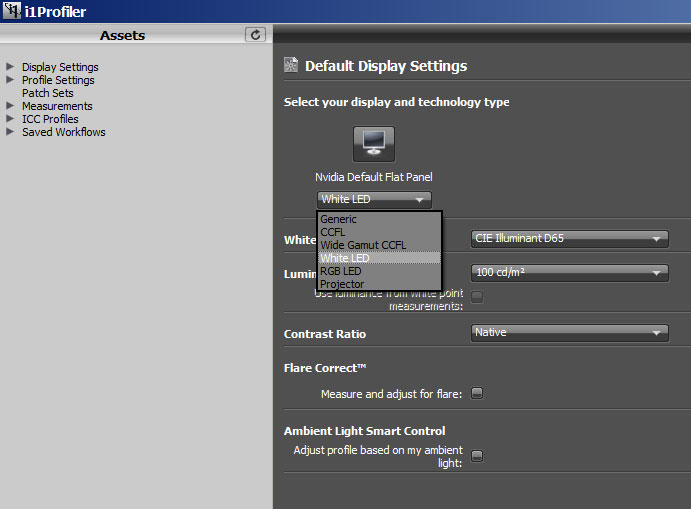
Task: Click the Default Display Settings header icon
Action: (x=291, y=65)
